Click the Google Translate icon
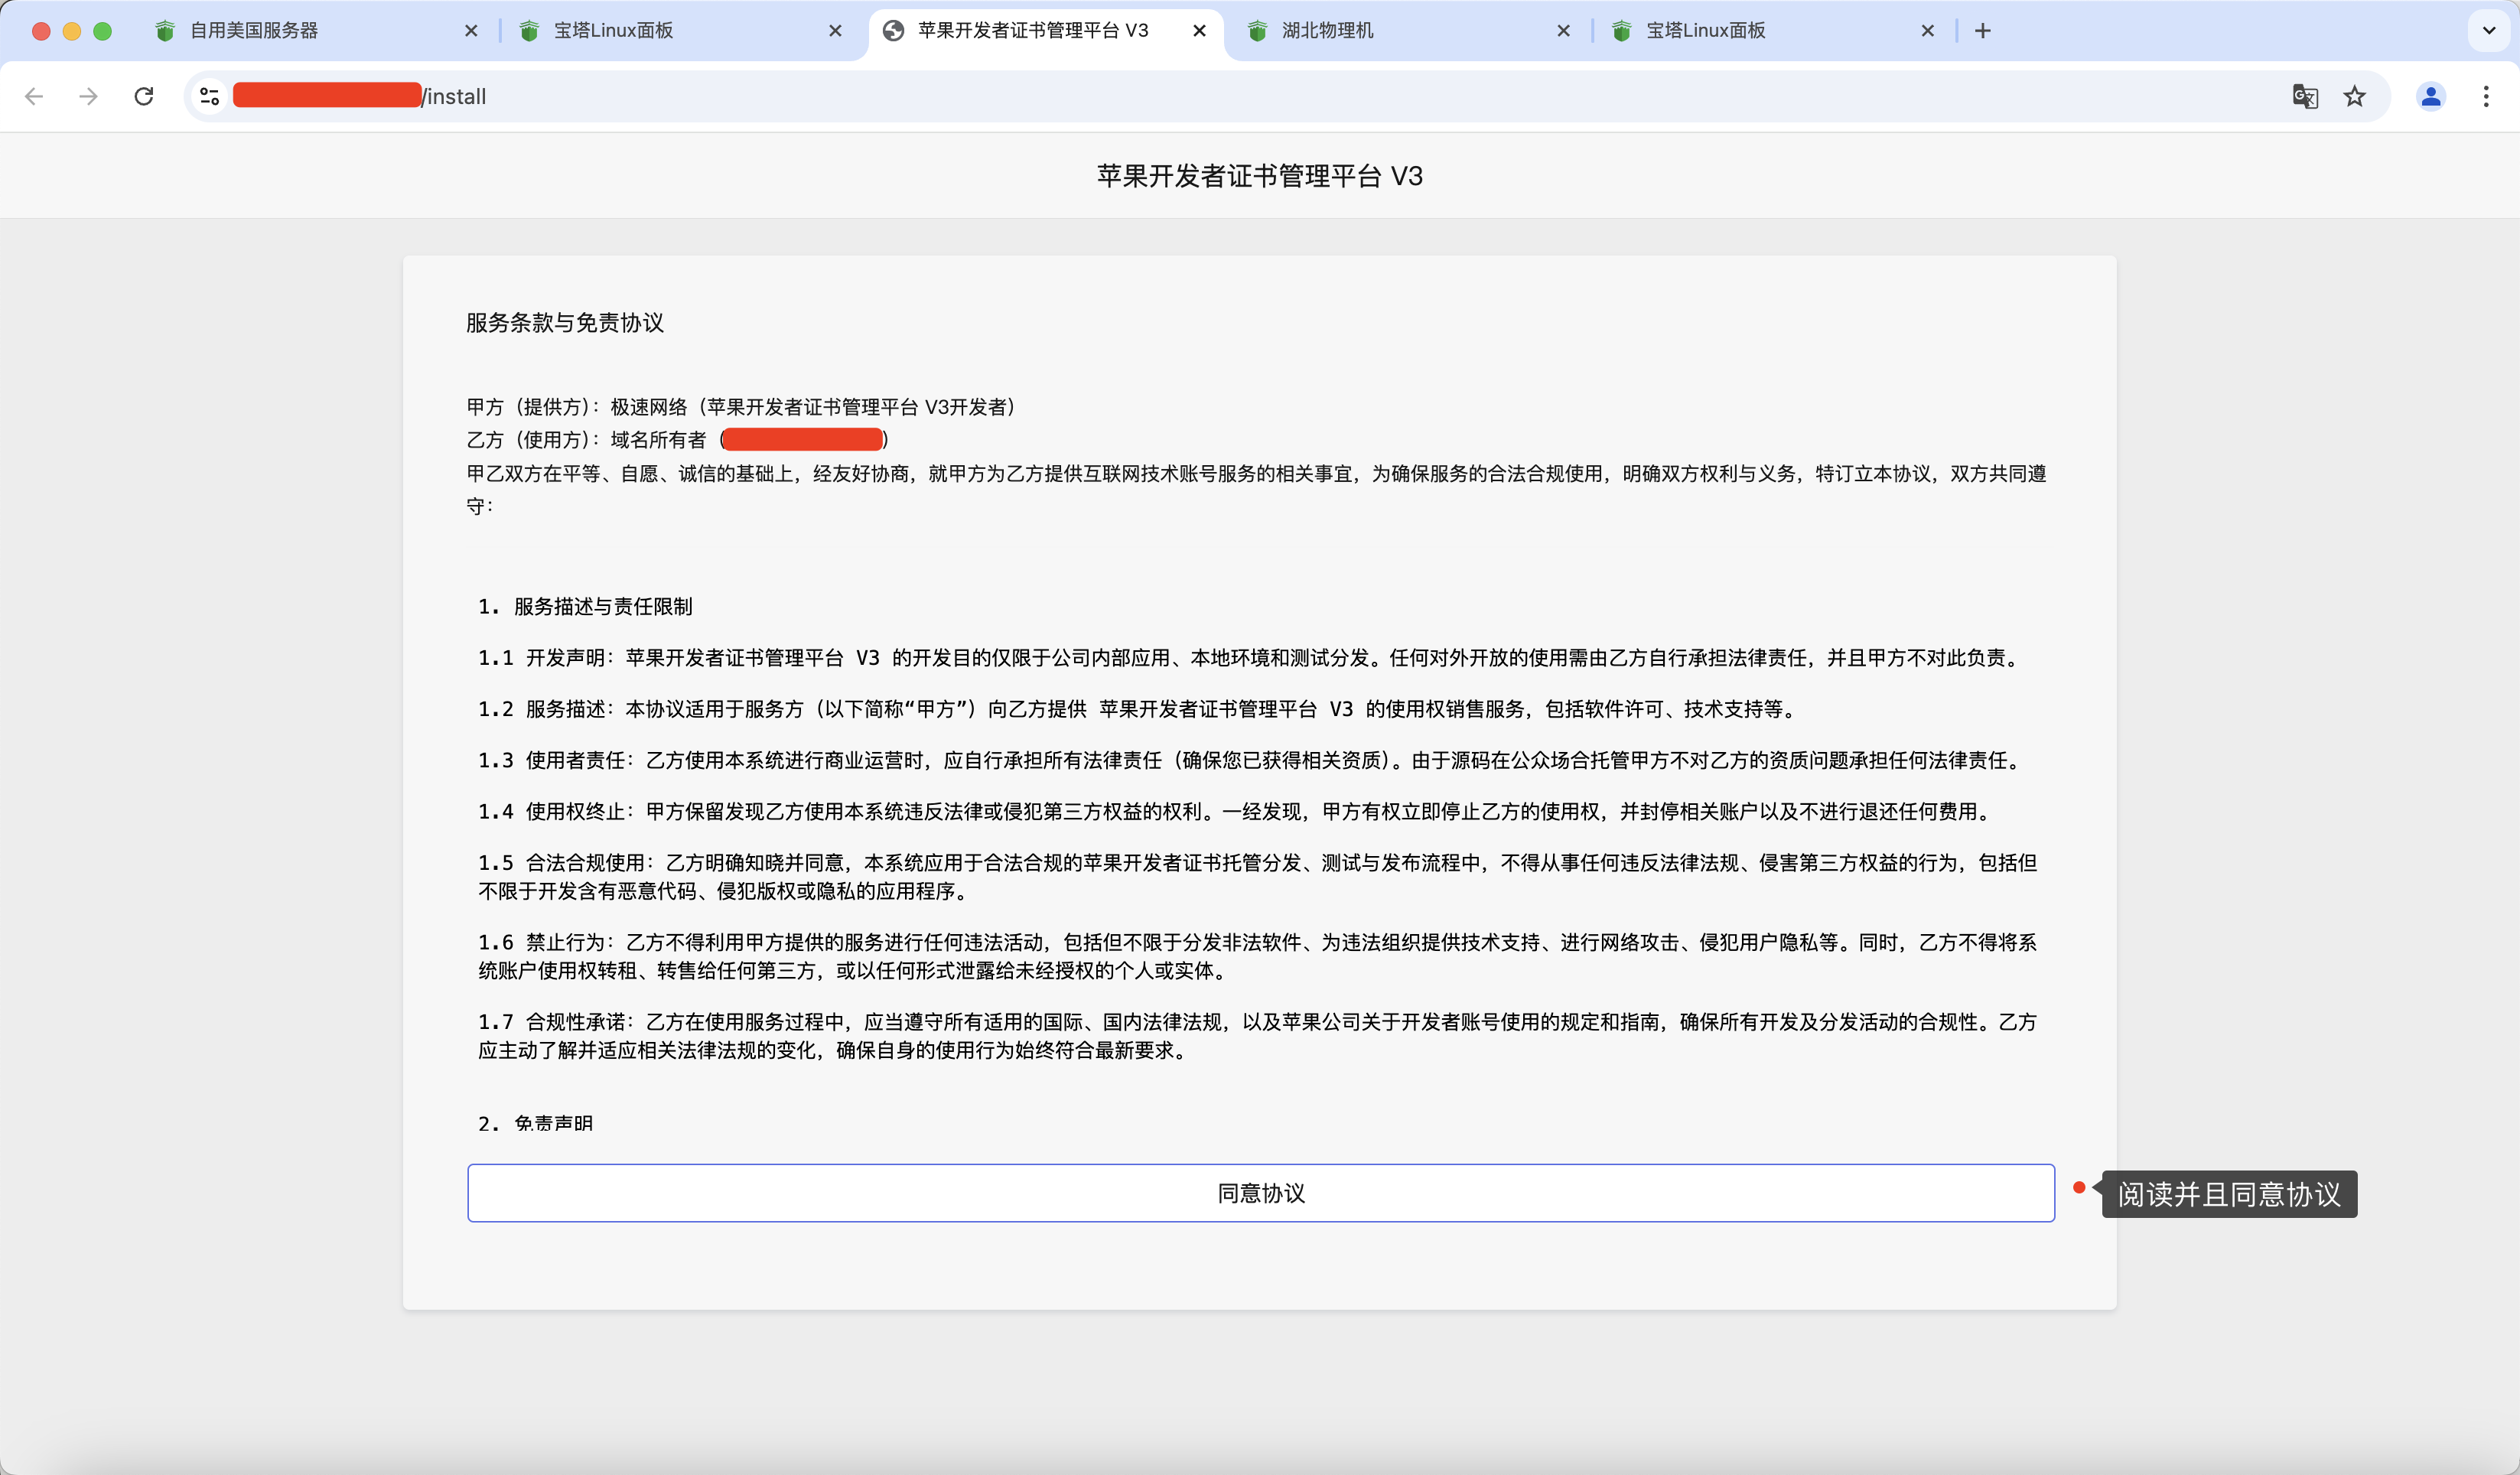The height and width of the screenshot is (1475, 2520). click(x=2305, y=96)
